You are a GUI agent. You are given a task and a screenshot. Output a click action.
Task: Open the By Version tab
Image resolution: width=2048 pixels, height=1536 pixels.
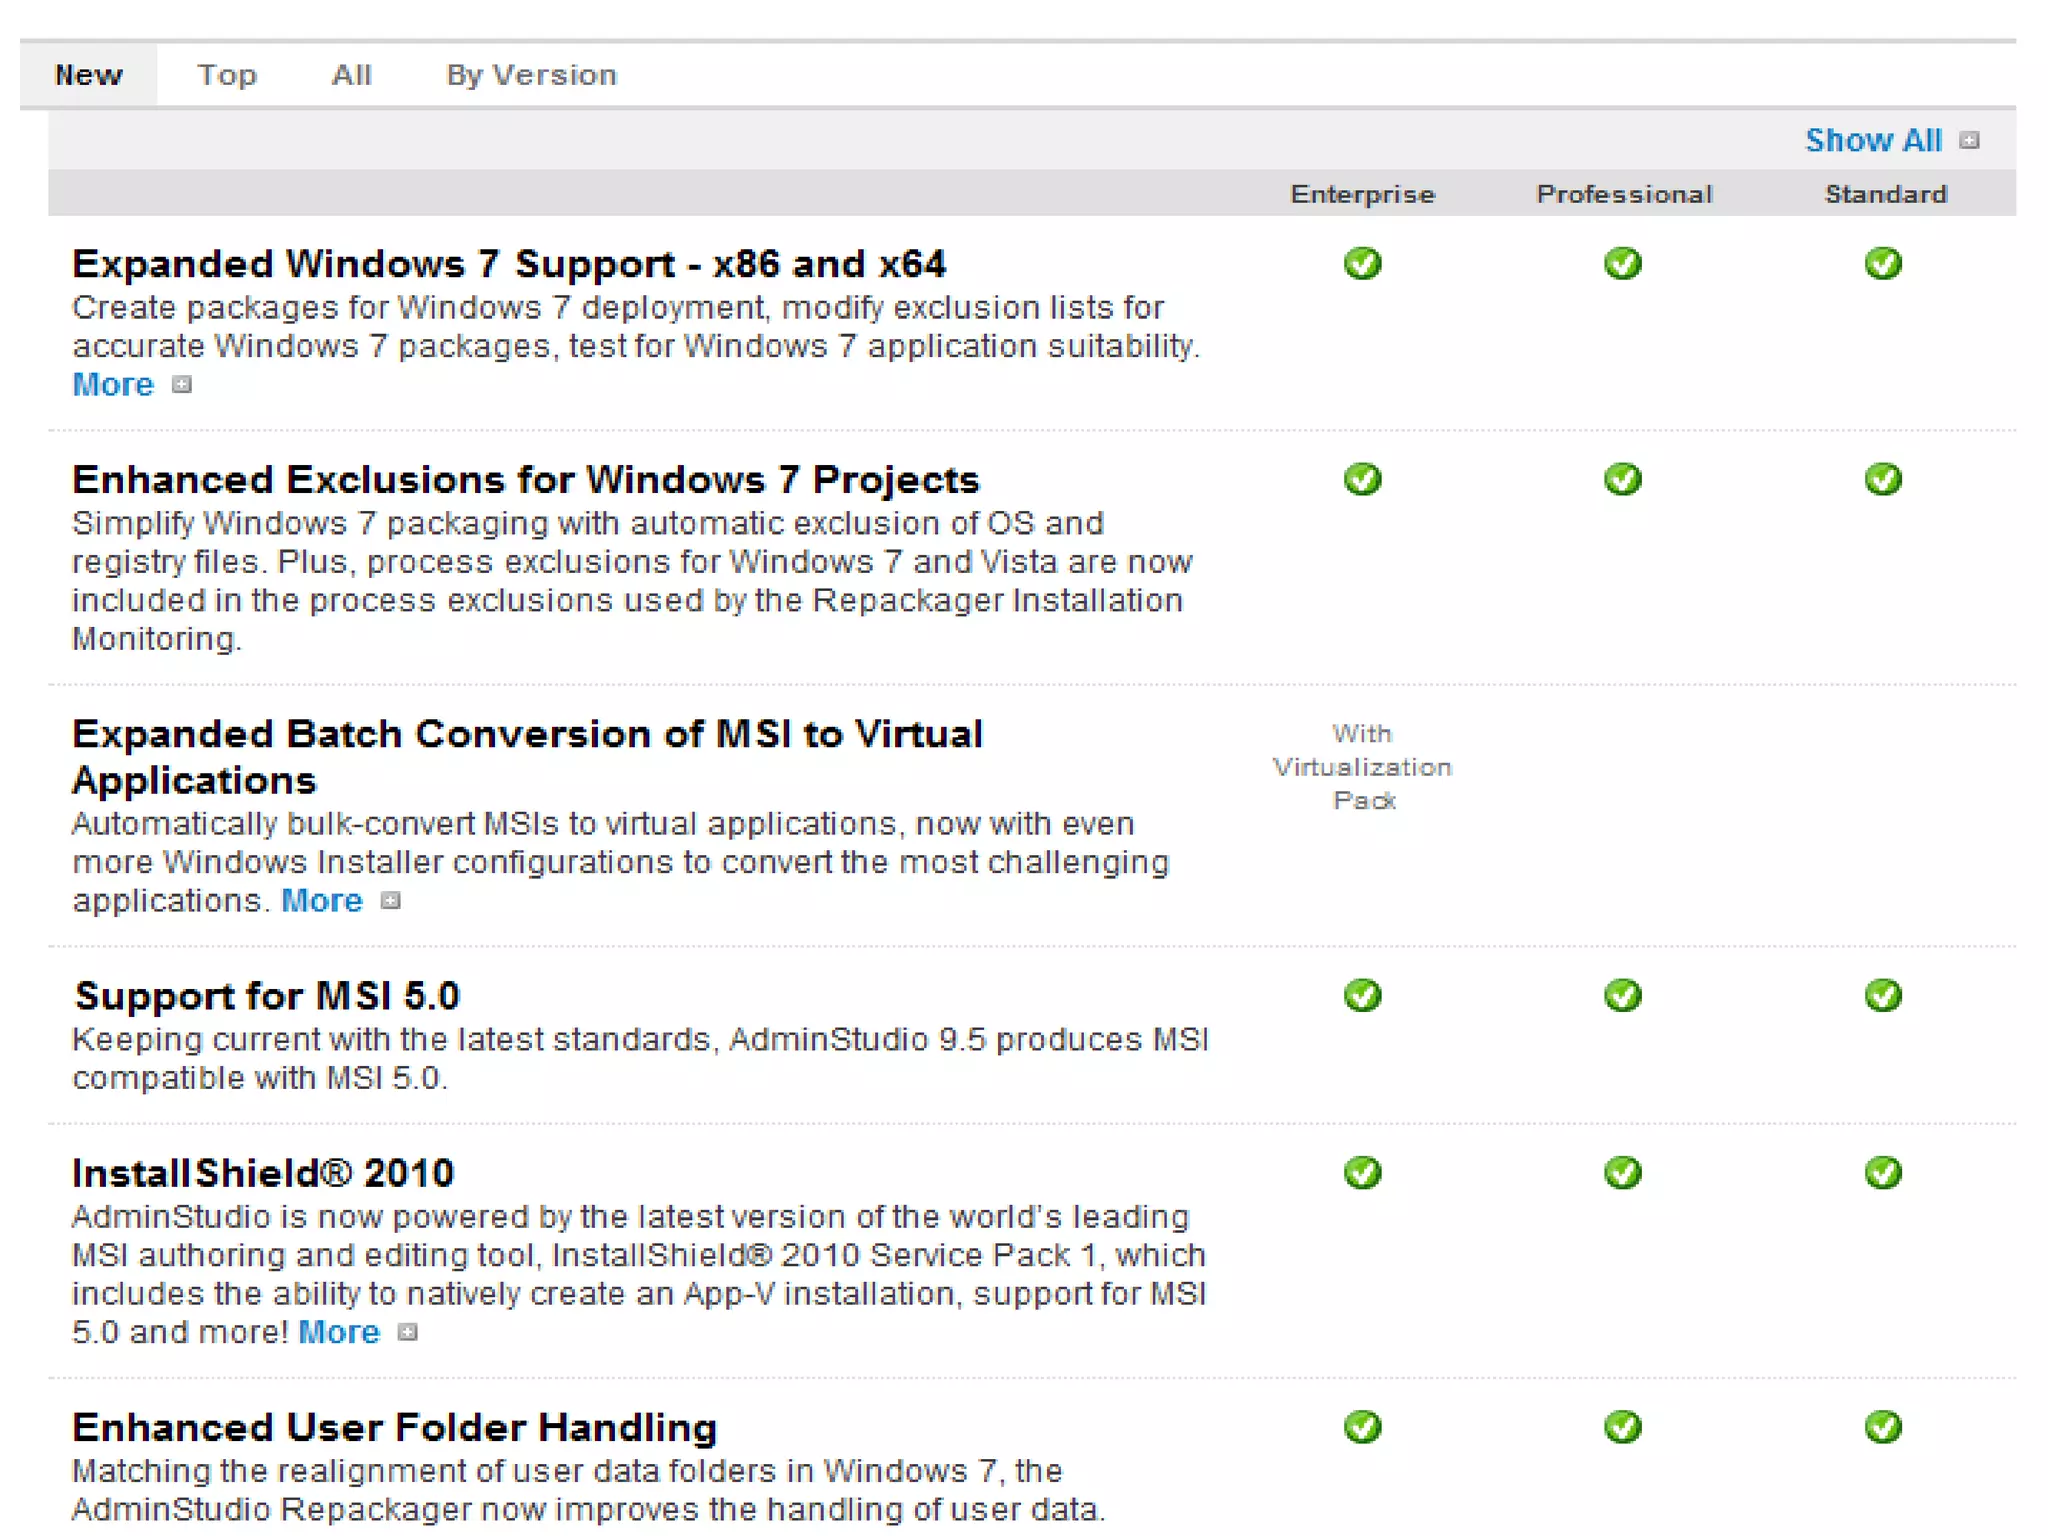531,75
